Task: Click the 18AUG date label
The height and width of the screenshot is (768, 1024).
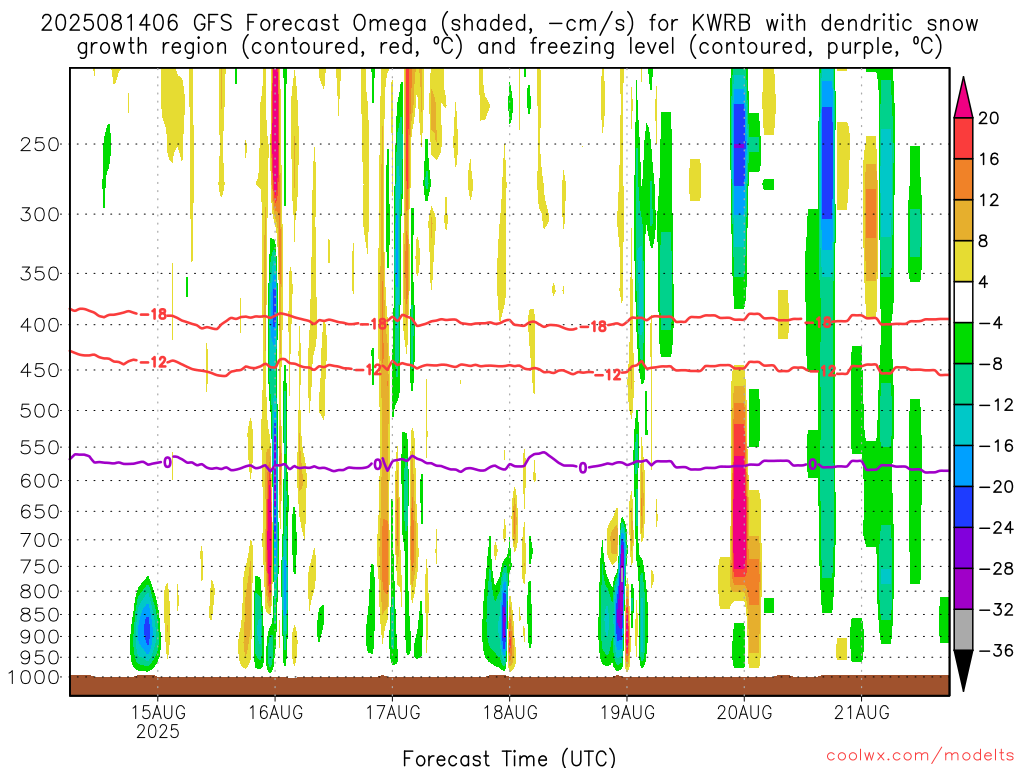Action: 510,712
